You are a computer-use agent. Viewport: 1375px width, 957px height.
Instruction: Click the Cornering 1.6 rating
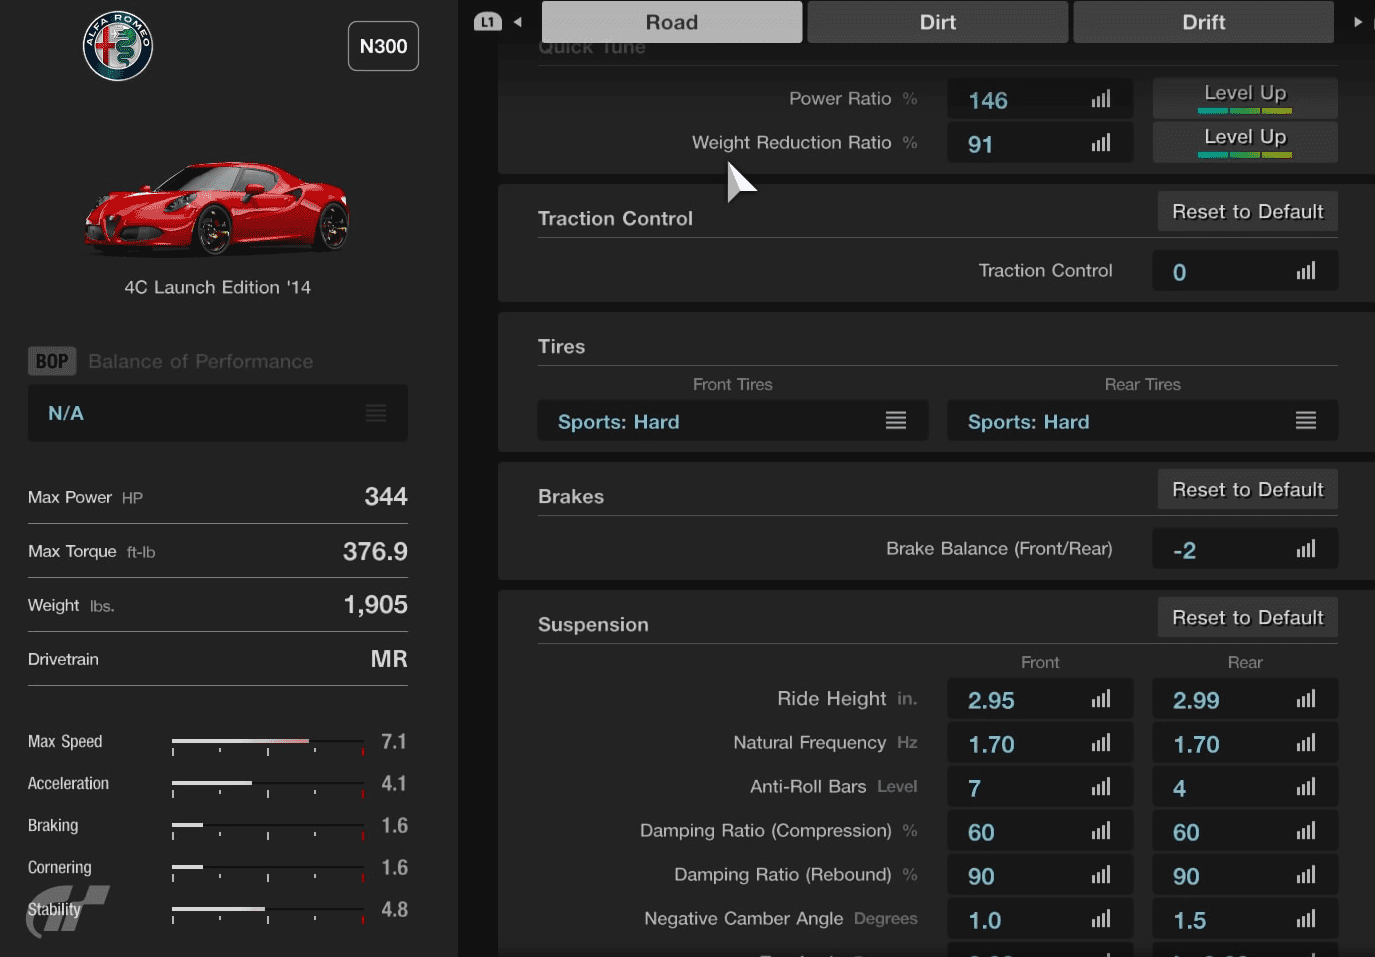point(394,867)
